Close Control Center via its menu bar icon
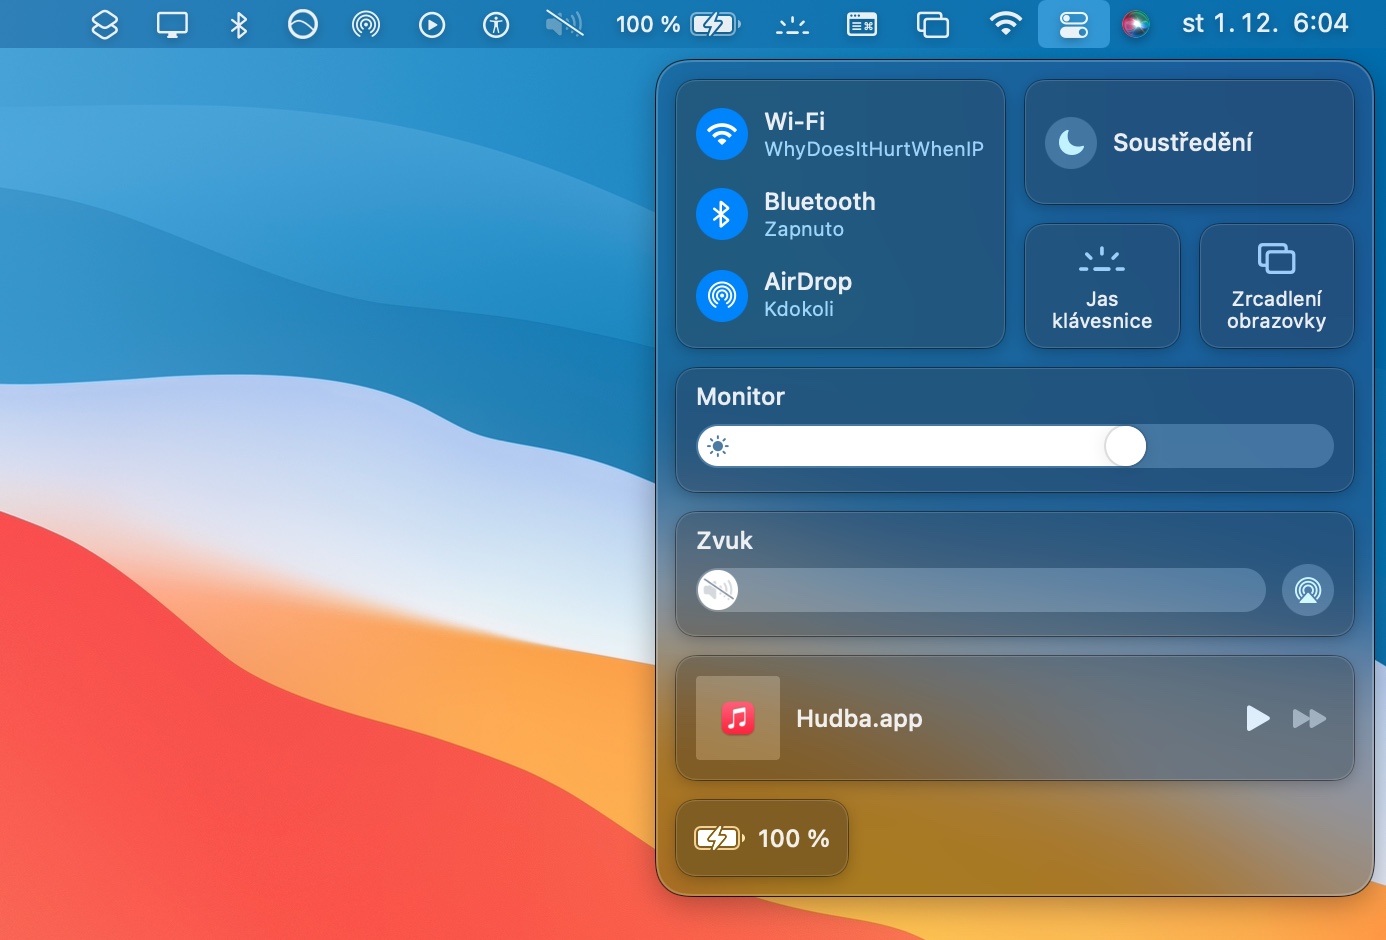This screenshot has height=940, width=1386. click(x=1074, y=24)
